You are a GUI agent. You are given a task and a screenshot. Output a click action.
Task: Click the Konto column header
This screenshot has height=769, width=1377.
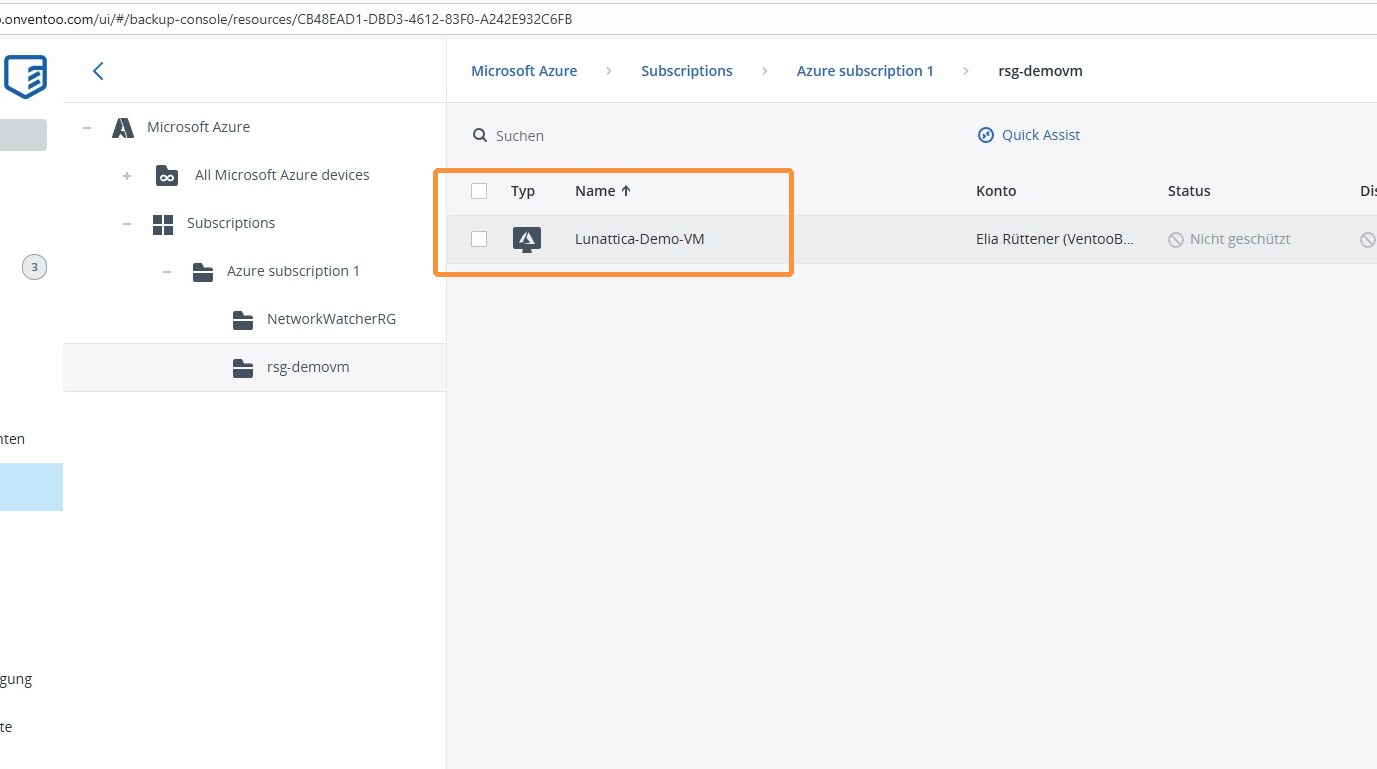[996, 191]
